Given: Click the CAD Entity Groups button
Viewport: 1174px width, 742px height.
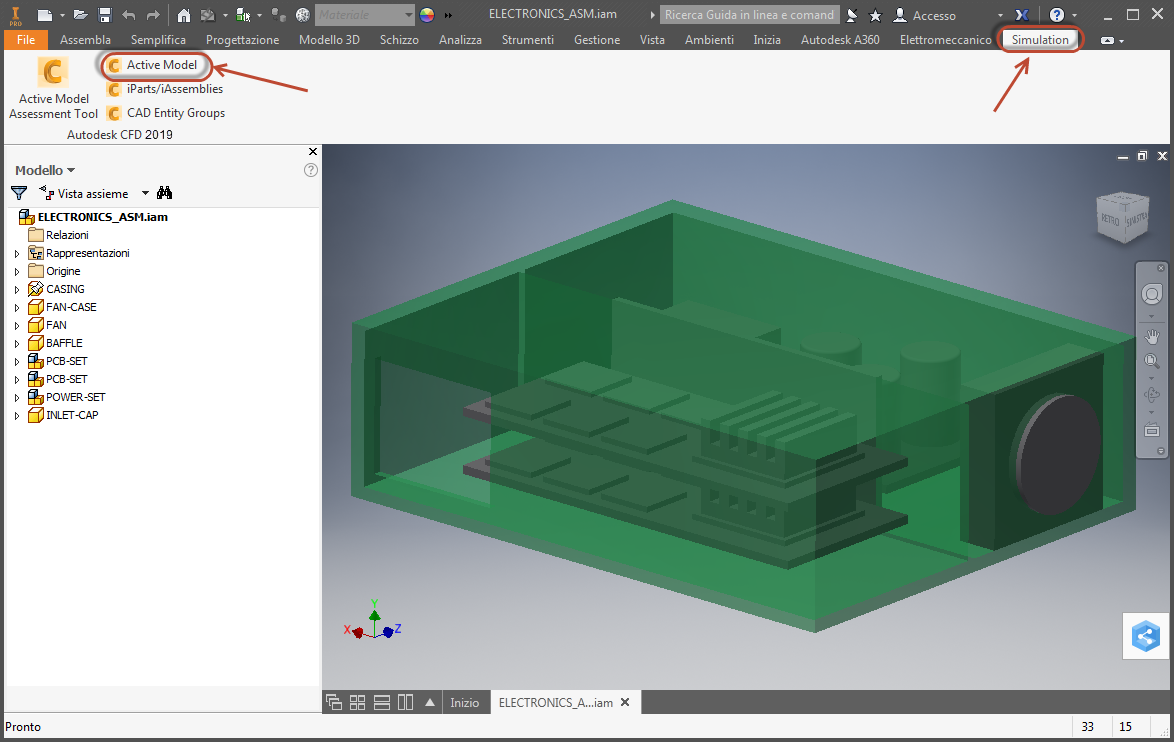Looking at the screenshot, I should (x=166, y=113).
